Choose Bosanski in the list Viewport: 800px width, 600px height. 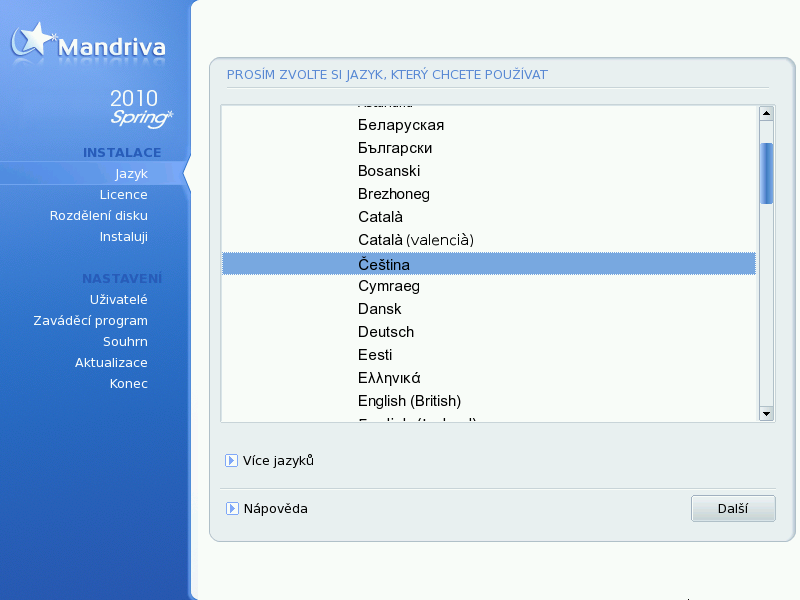click(x=389, y=171)
